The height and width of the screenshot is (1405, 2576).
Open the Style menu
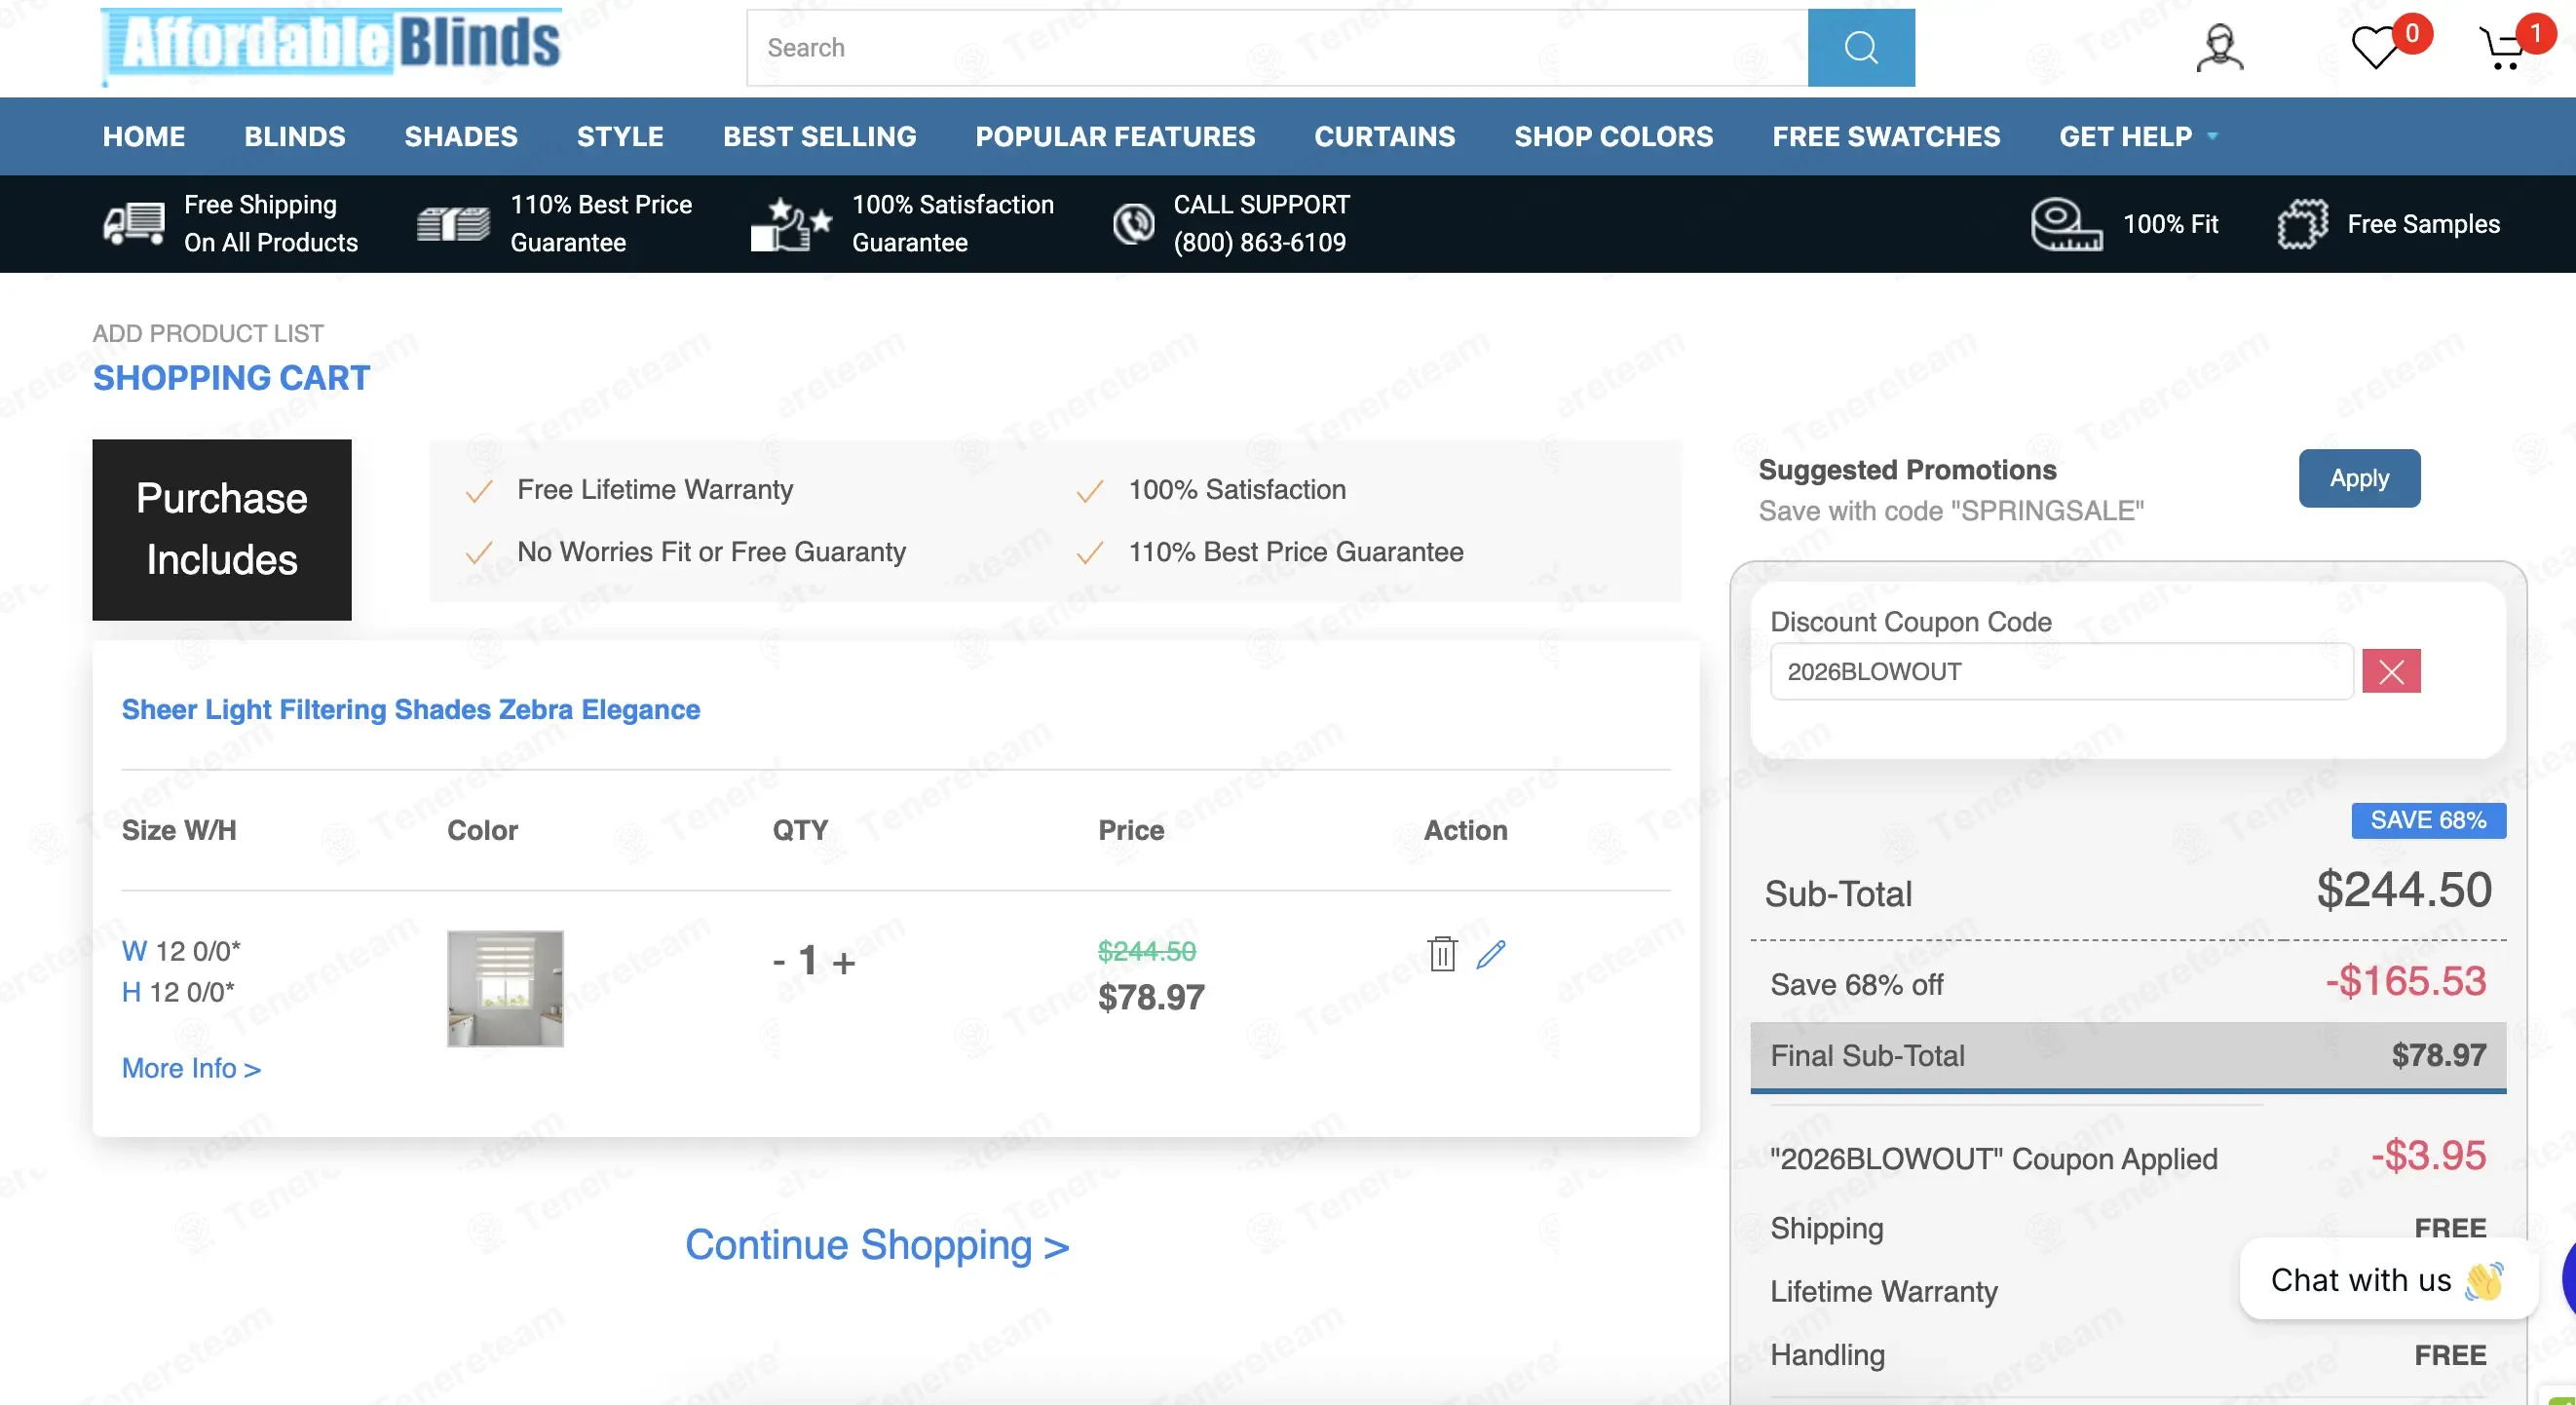coord(620,136)
